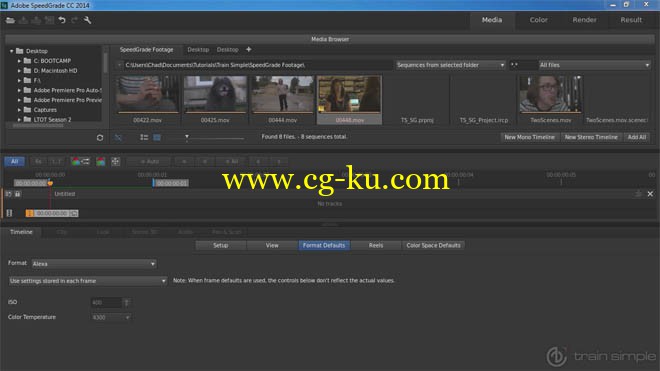This screenshot has height=371, width=660.
Task: Open the Reels sub-tab
Action: click(x=376, y=246)
